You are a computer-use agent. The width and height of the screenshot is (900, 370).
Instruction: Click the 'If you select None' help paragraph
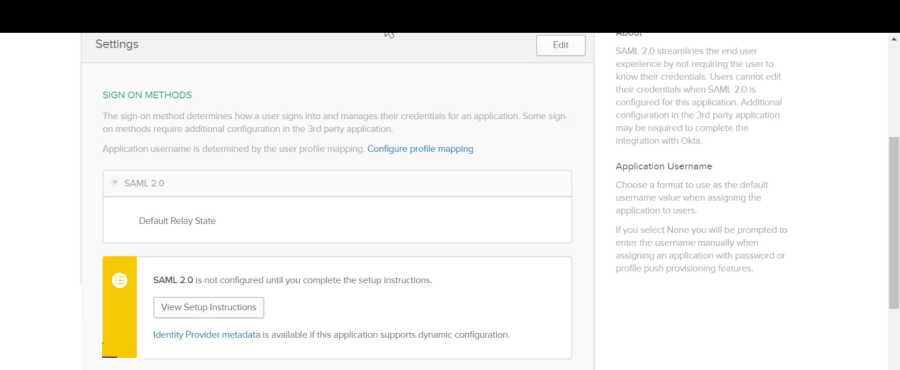point(701,249)
